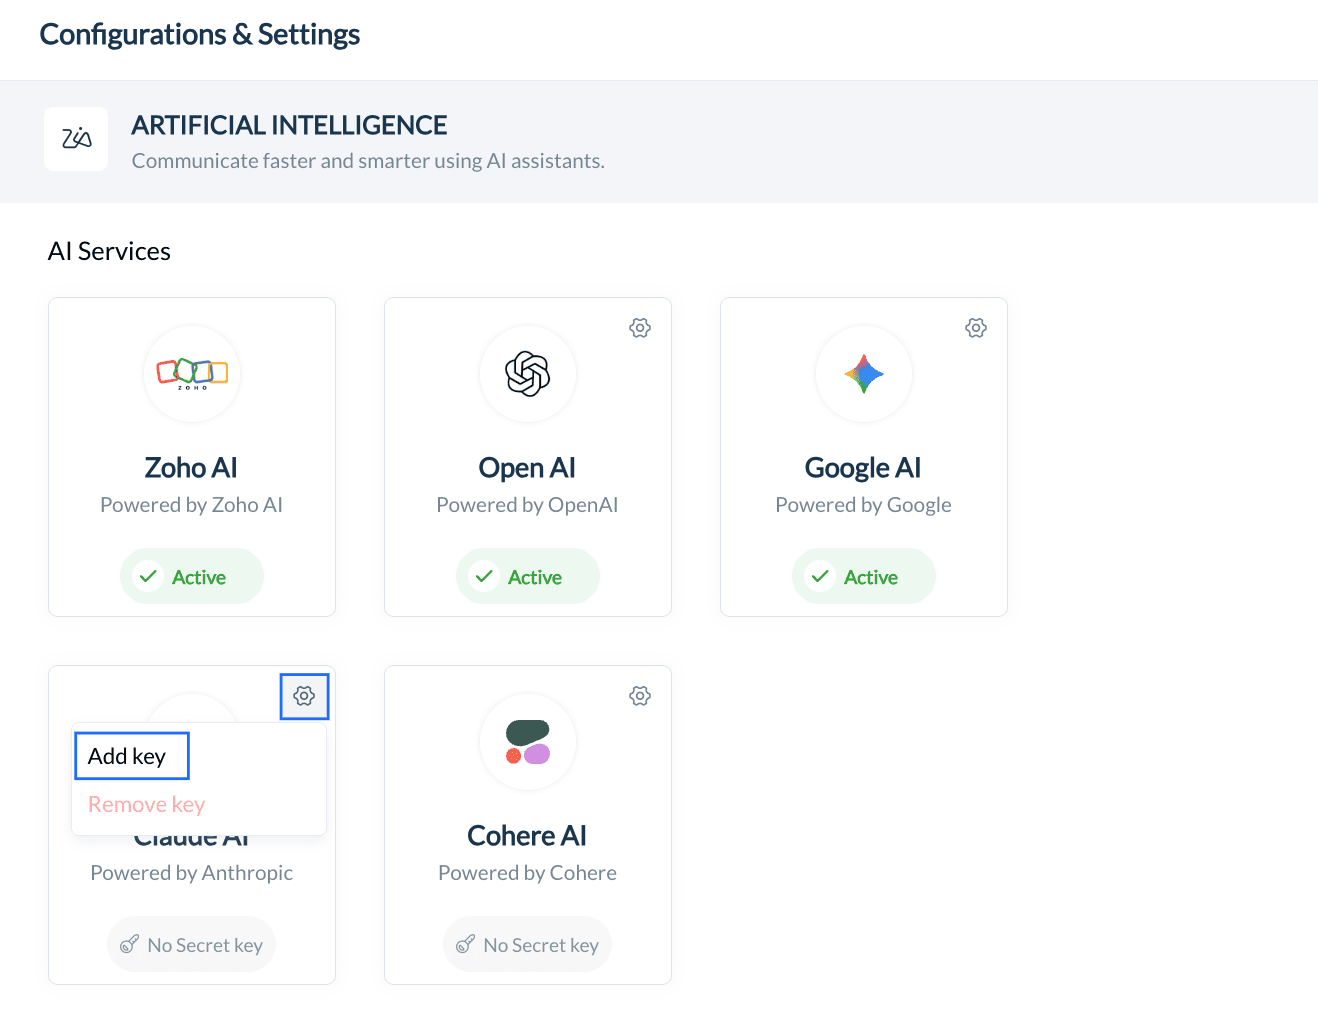Click the 'Powered by OpenAI' text
Image resolution: width=1318 pixels, height=1014 pixels.
pos(527,505)
